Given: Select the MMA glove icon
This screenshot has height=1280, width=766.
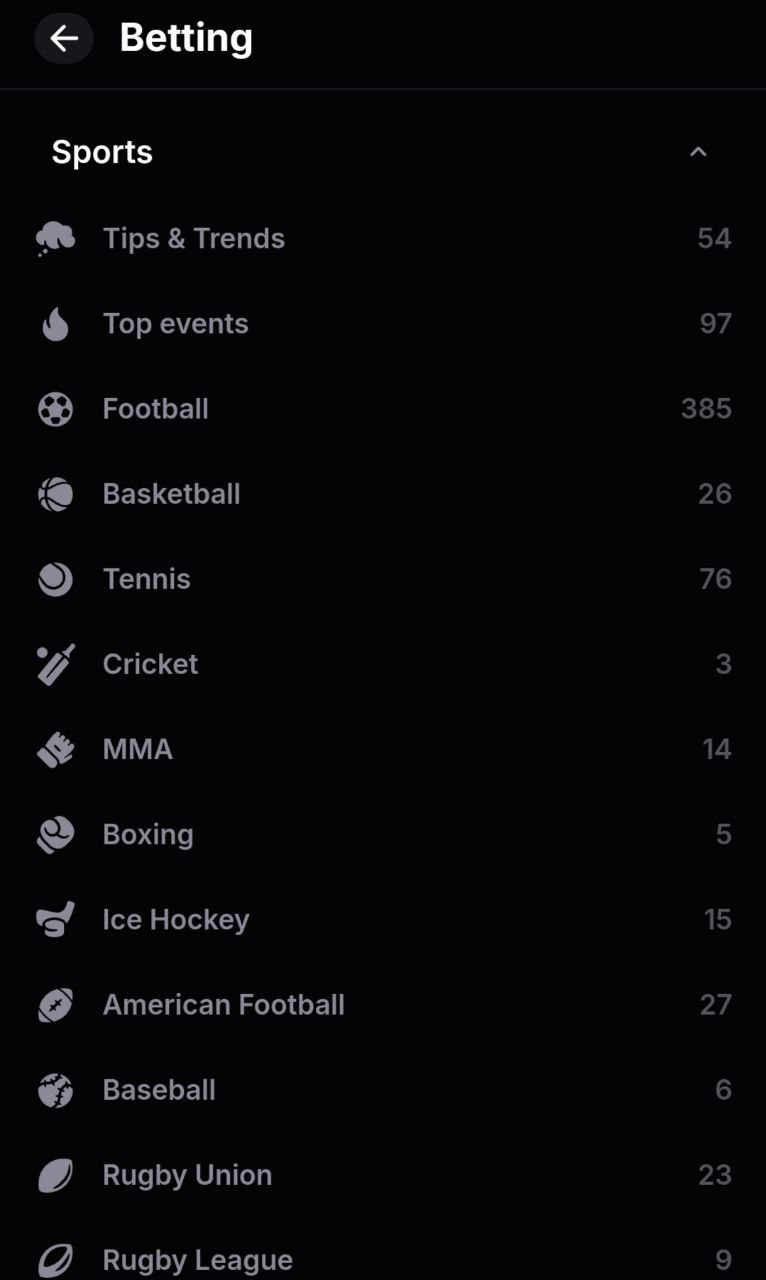Looking at the screenshot, I should (55, 749).
